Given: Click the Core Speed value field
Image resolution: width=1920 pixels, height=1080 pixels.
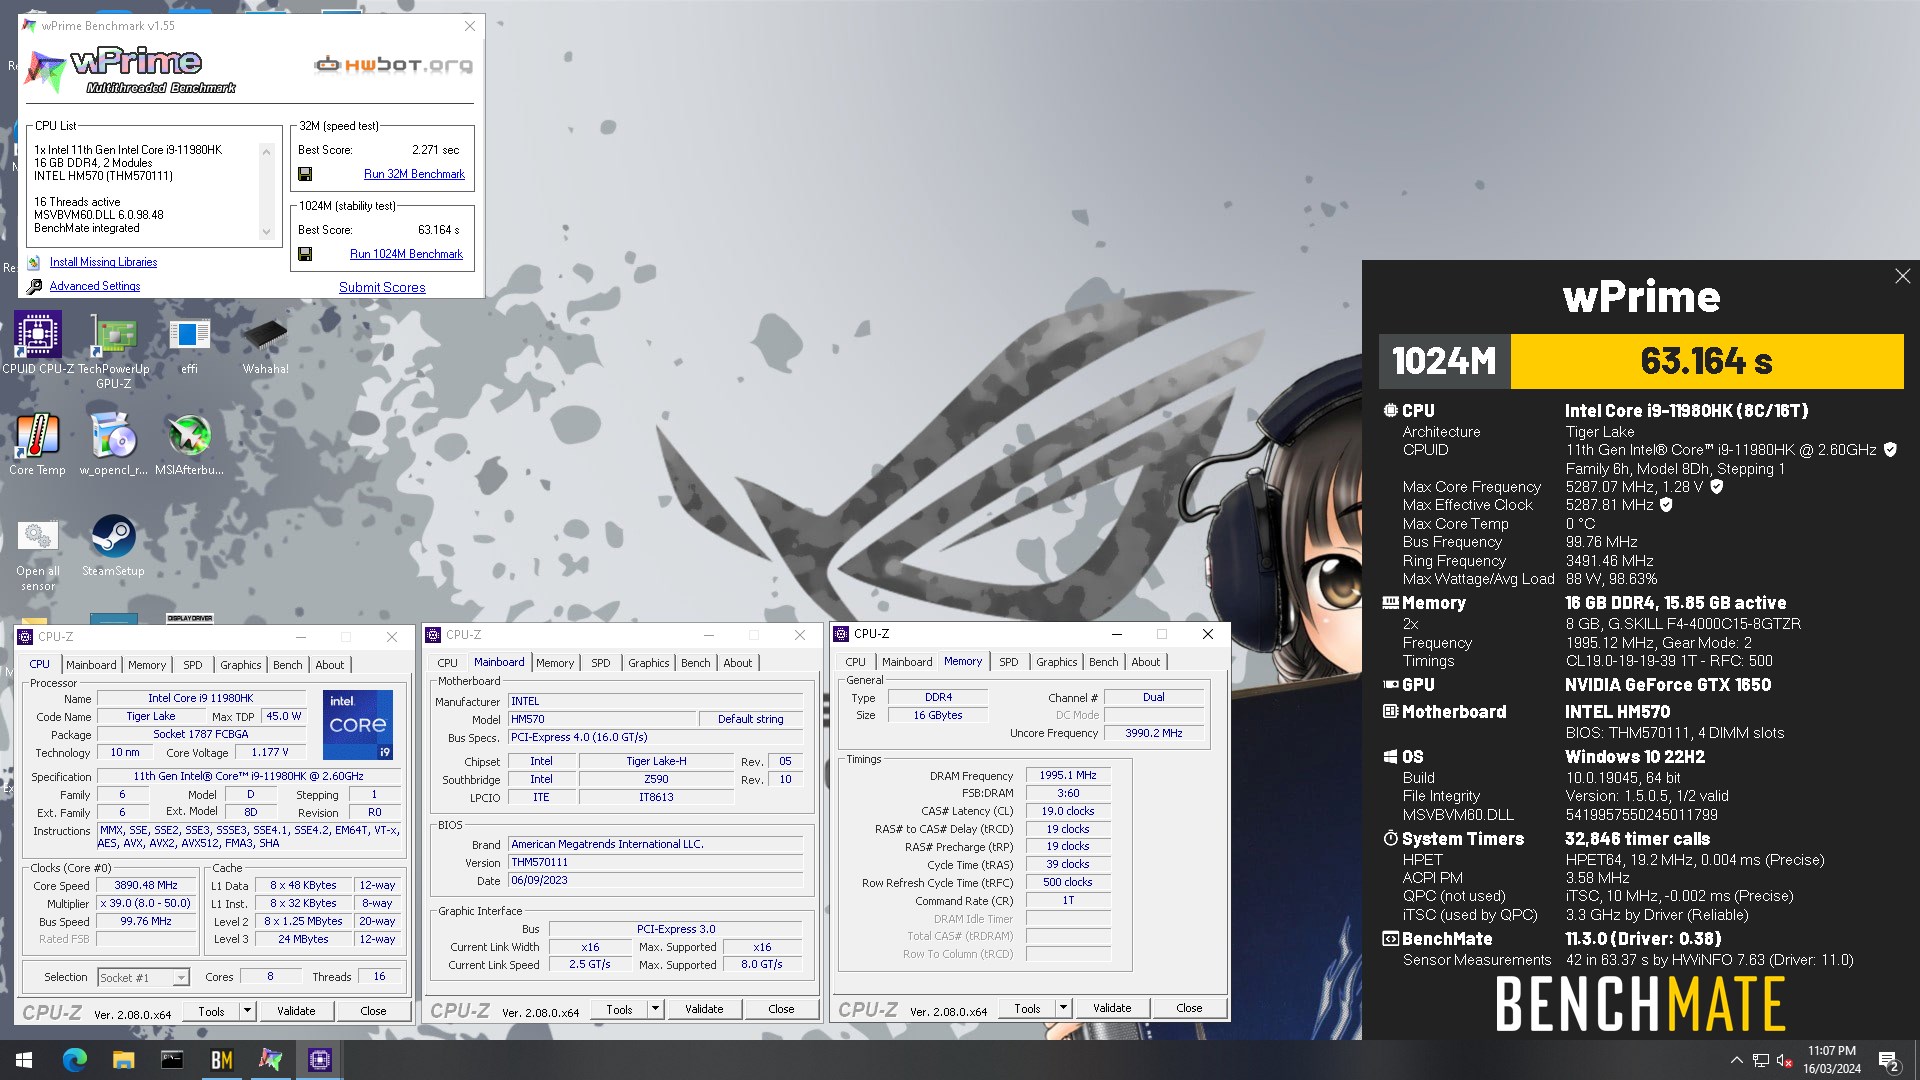Looking at the screenshot, I should click(x=146, y=886).
